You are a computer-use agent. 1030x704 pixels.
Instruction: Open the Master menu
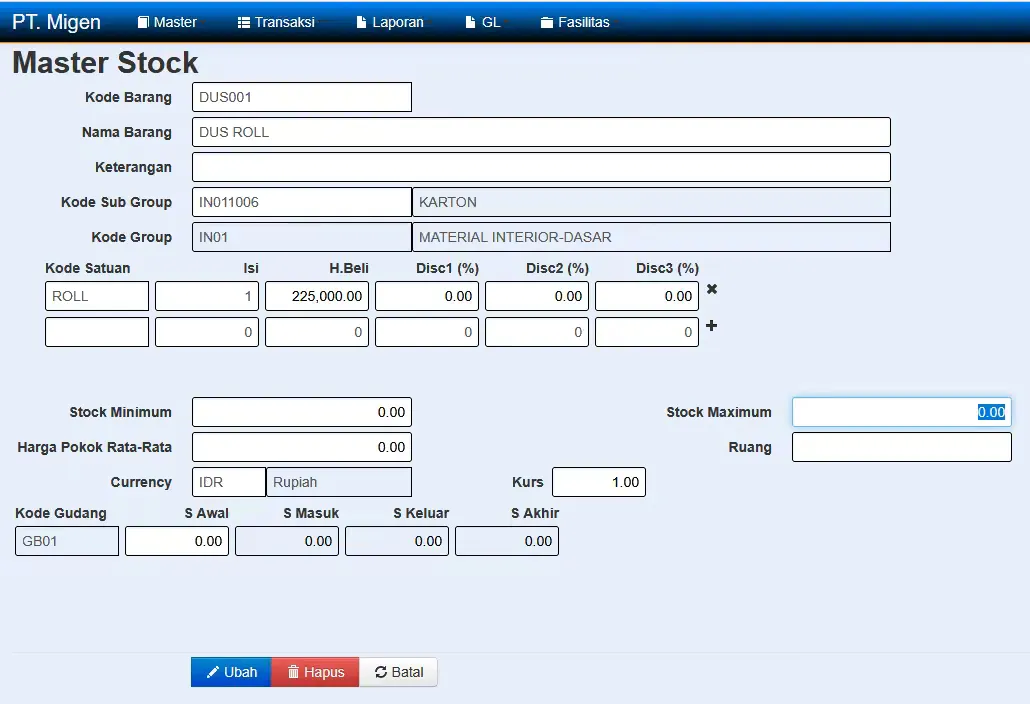[x=168, y=22]
